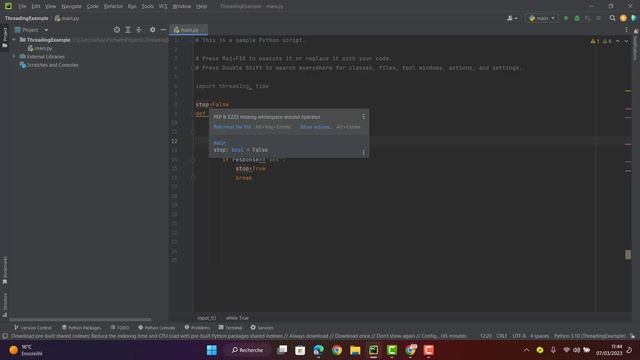Click PyCharm app logo in title bar

coord(8,6)
